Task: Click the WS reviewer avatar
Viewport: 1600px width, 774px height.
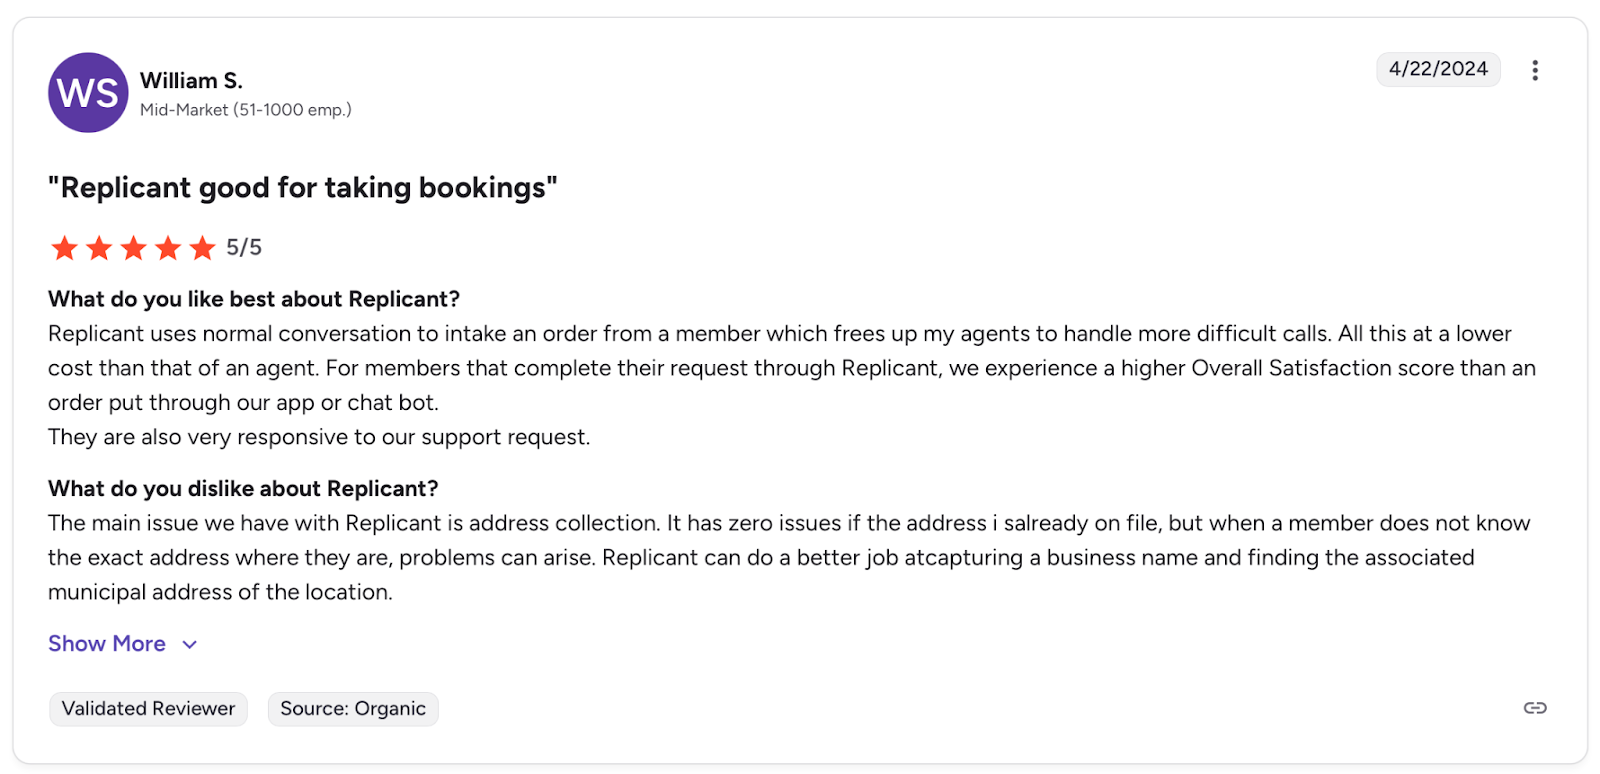Action: pos(88,93)
